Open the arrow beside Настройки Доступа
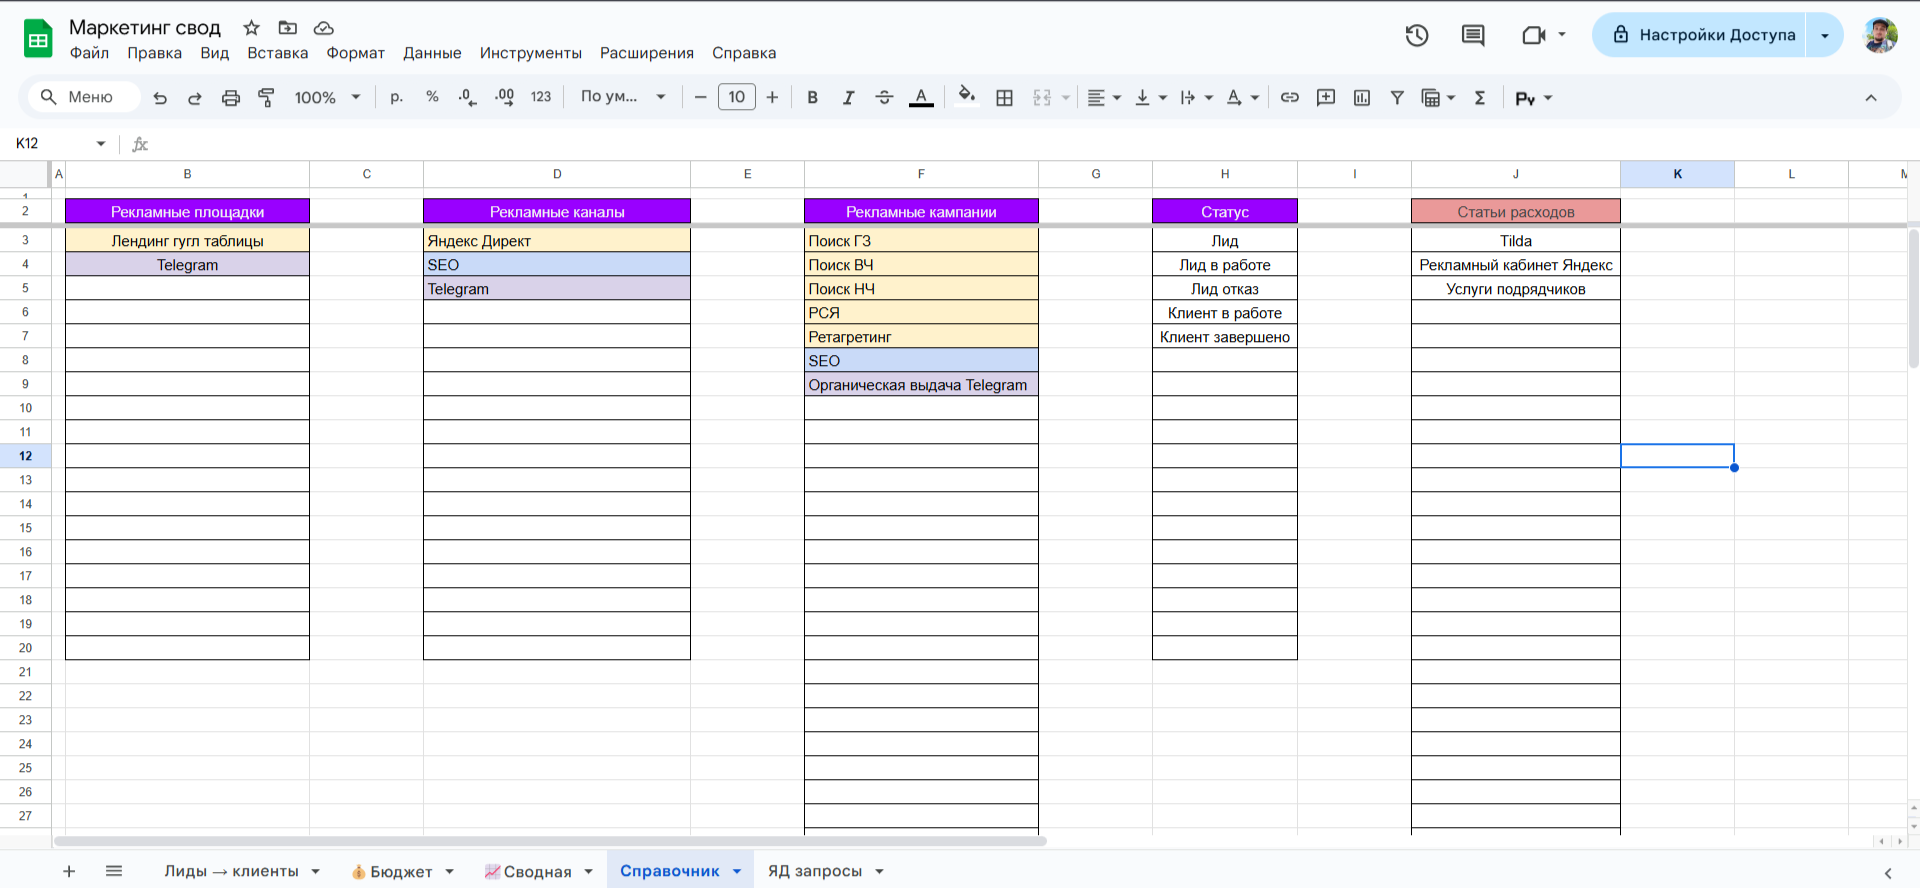Screen dimensions: 1920x888 coord(1825,35)
